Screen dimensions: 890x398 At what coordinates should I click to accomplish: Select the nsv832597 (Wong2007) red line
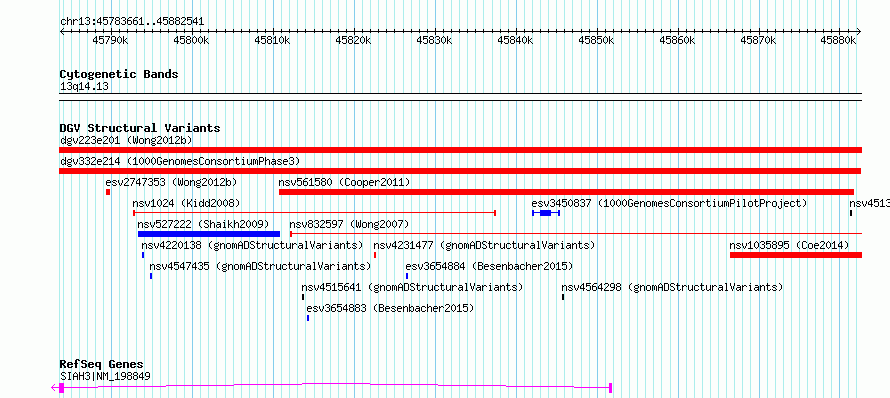click(x=576, y=234)
